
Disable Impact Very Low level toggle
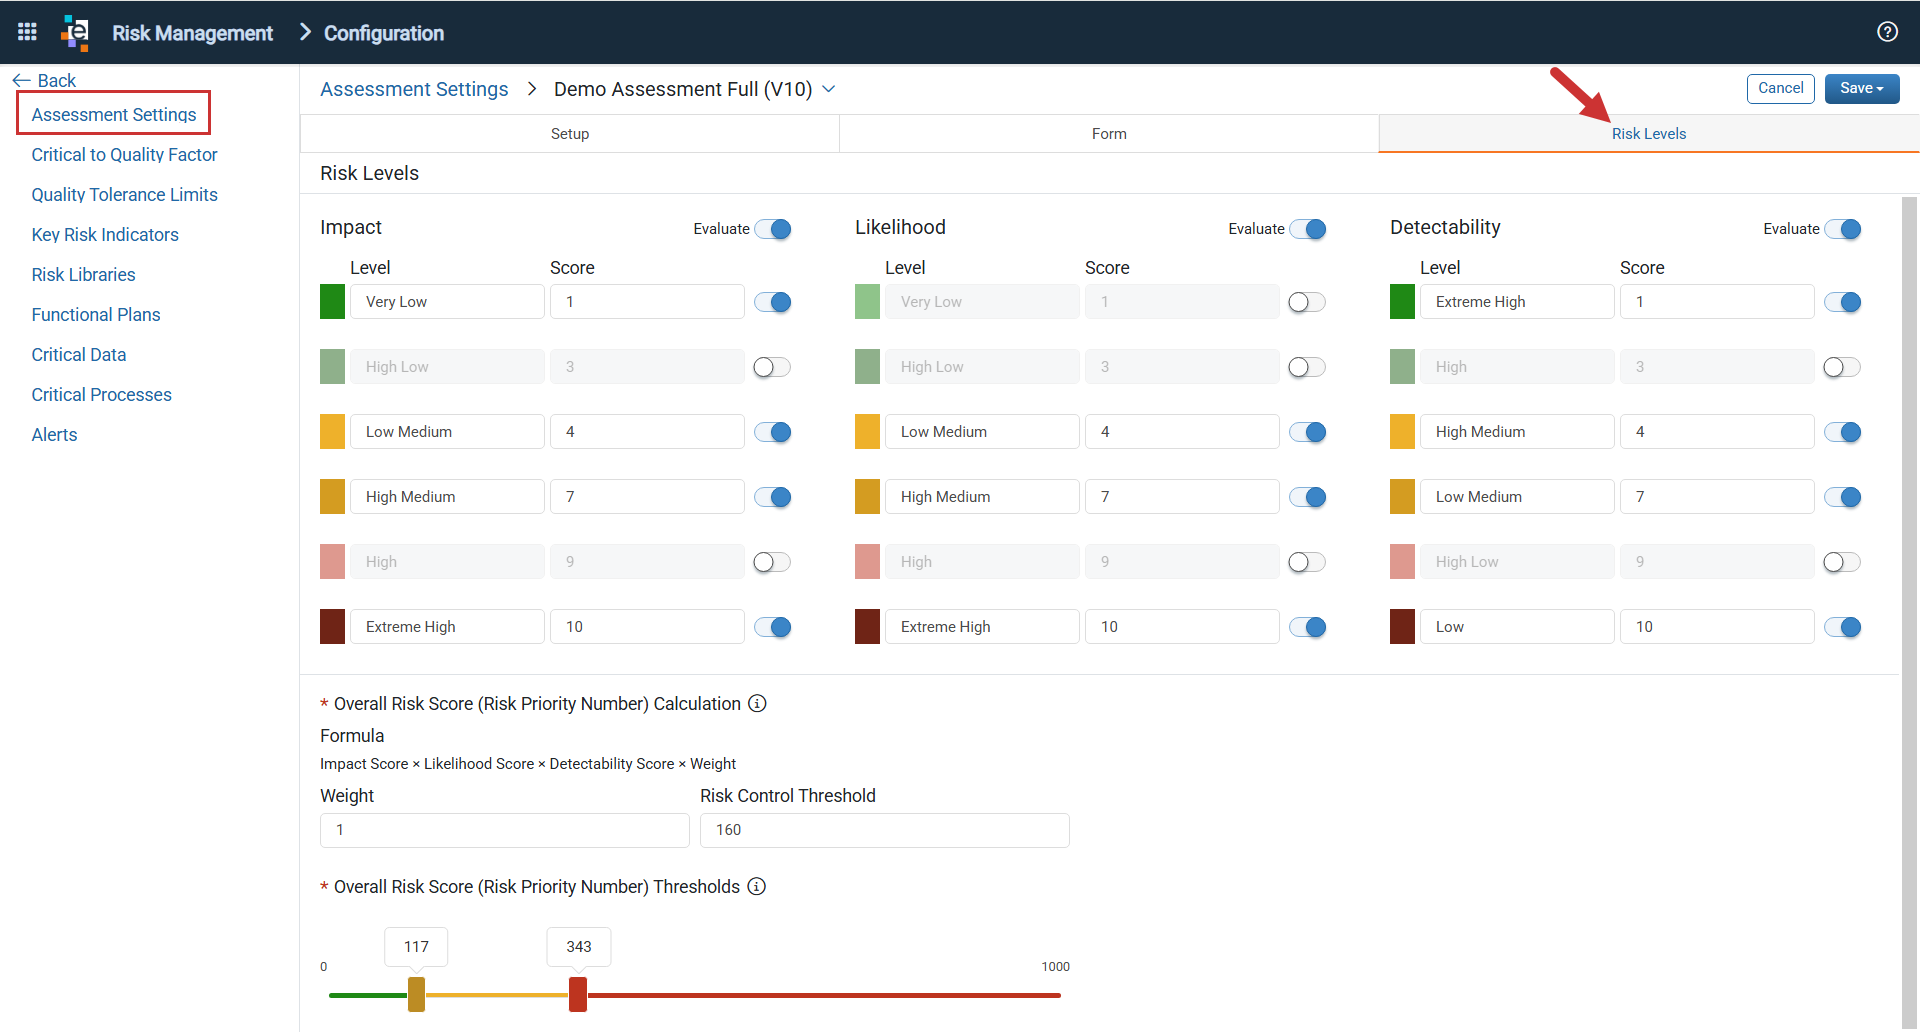coord(773,302)
